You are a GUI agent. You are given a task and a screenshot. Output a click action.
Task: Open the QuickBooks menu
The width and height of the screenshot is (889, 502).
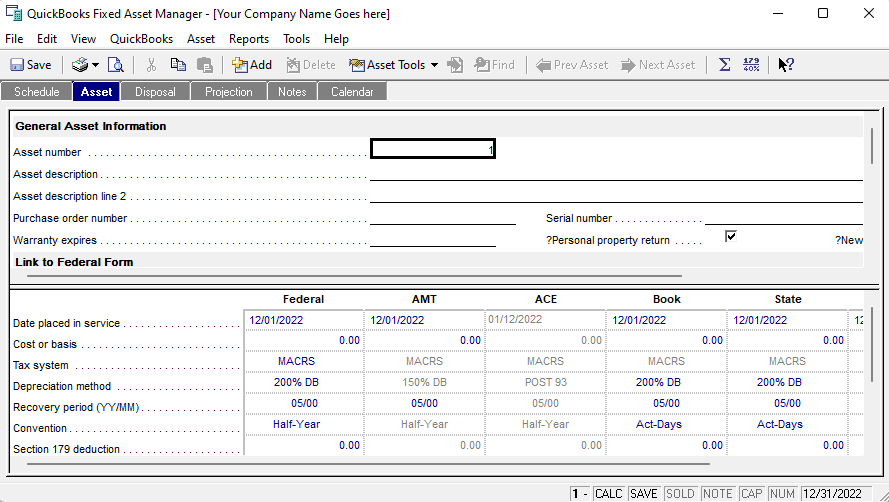(142, 39)
